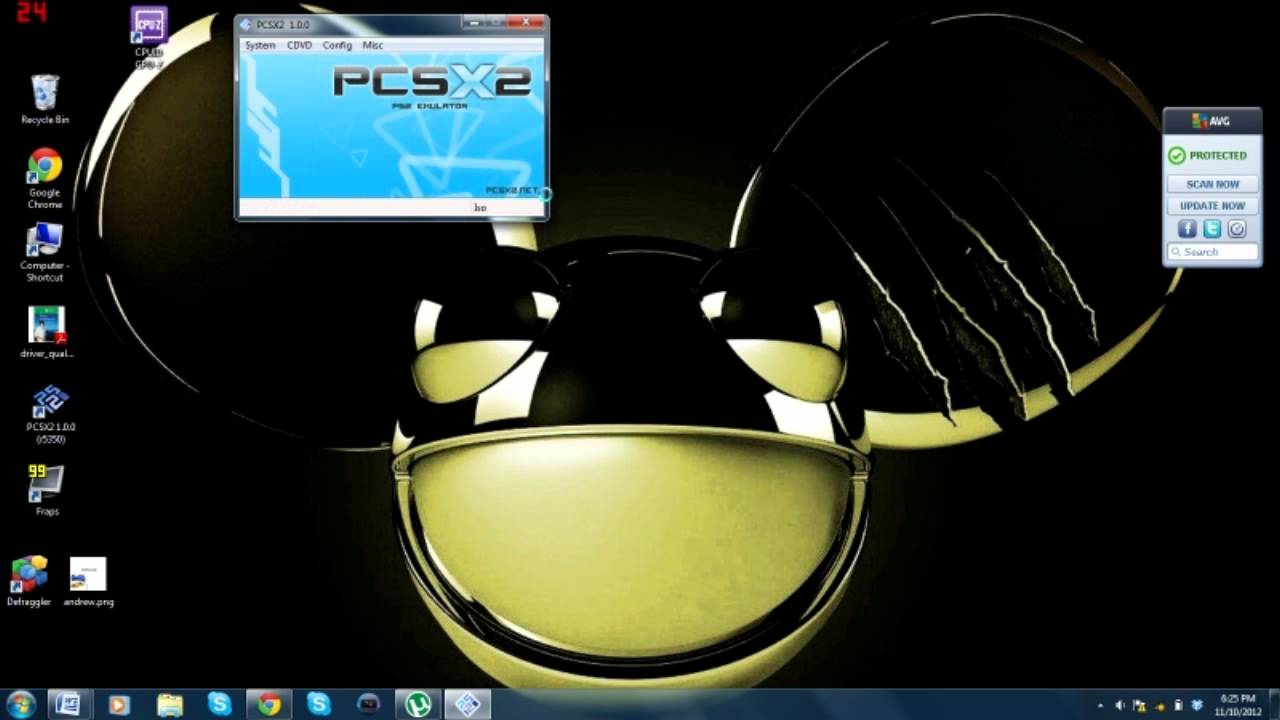Click the PCSX2 title bar app icon
Image resolution: width=1280 pixels, height=720 pixels.
(x=246, y=24)
